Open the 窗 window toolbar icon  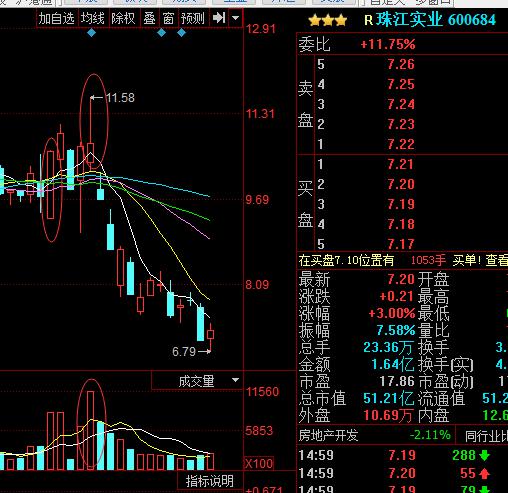tap(168, 18)
